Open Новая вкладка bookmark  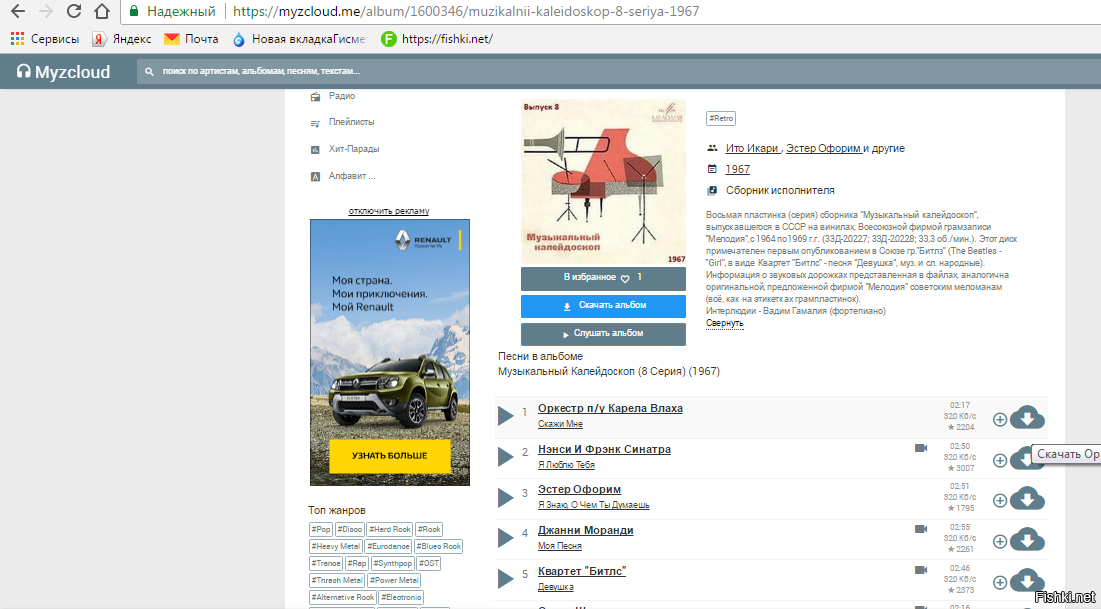point(301,39)
